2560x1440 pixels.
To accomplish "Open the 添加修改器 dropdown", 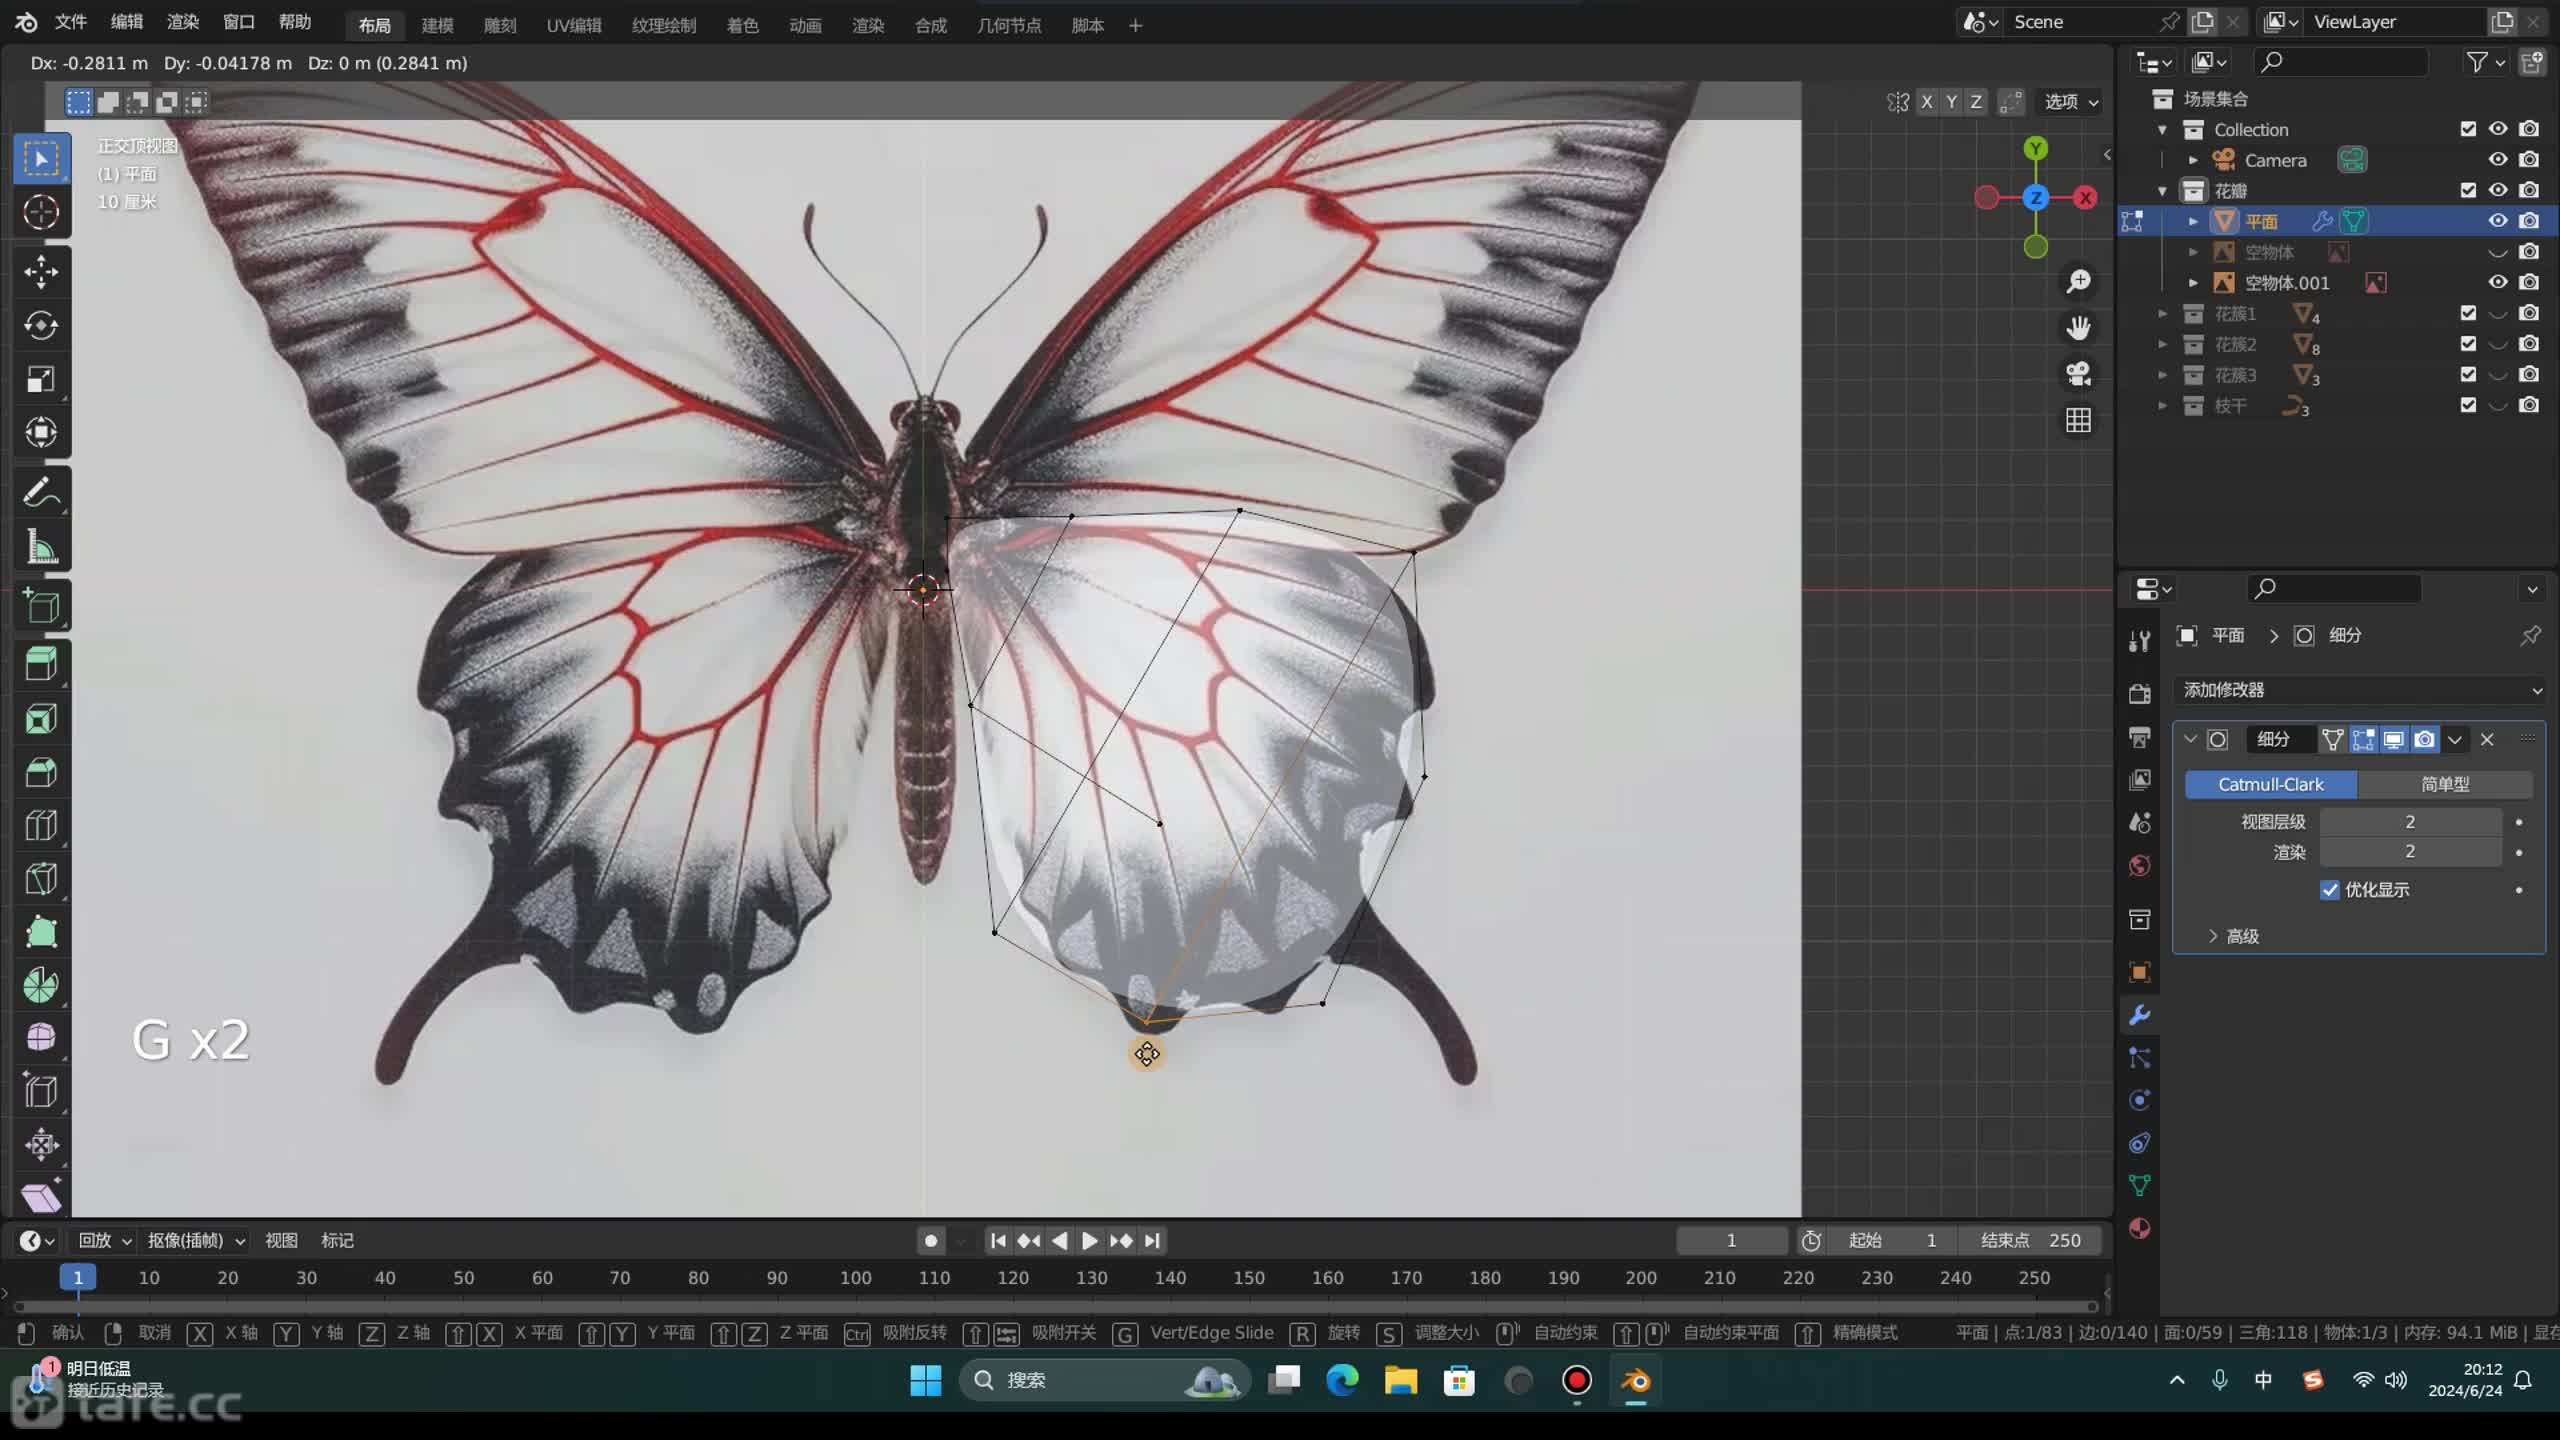I will [x=2360, y=690].
